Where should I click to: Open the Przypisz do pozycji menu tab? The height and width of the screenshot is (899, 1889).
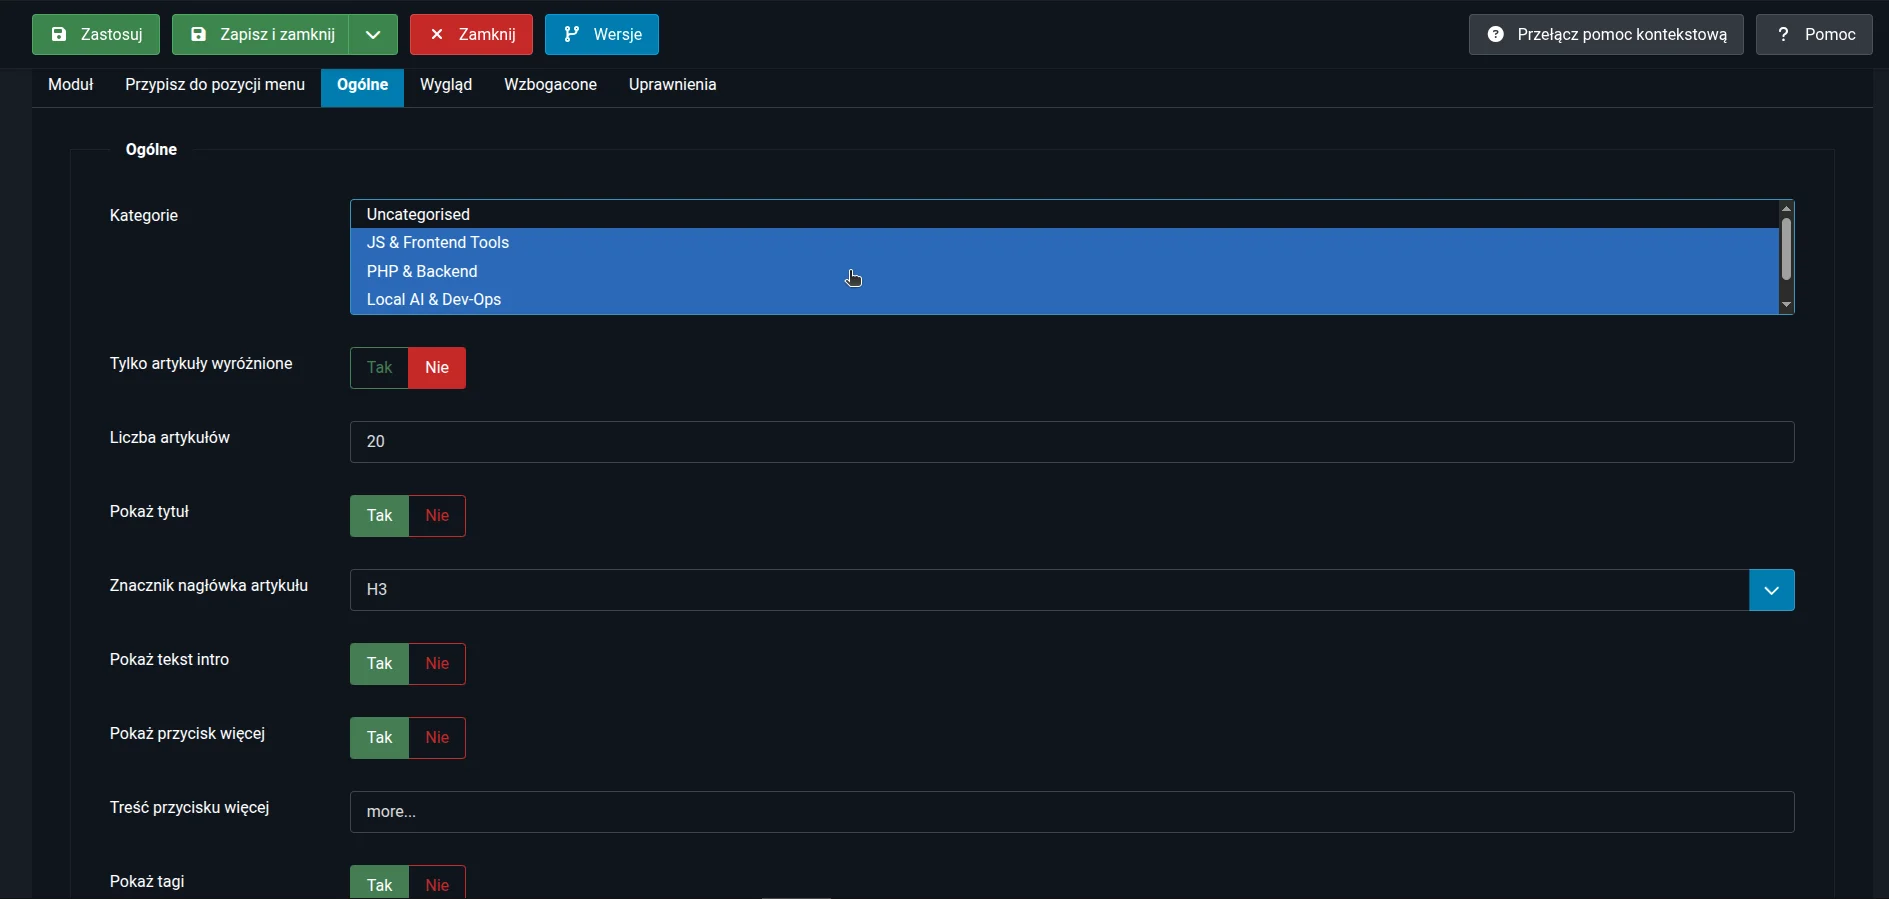click(215, 85)
